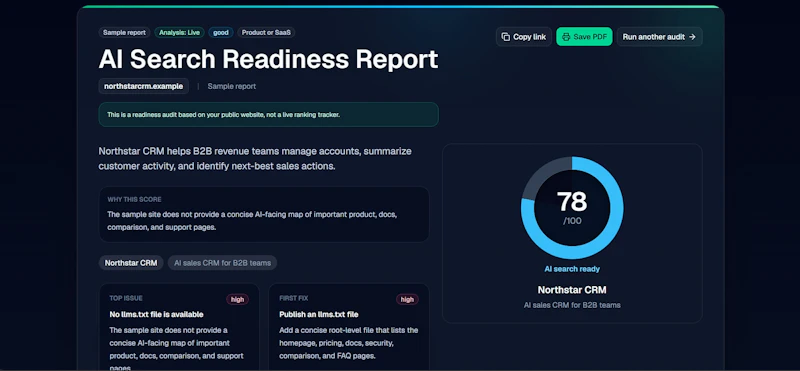Click the Product or SaaS tag
Screen dimensions: 800x371
coord(266,33)
